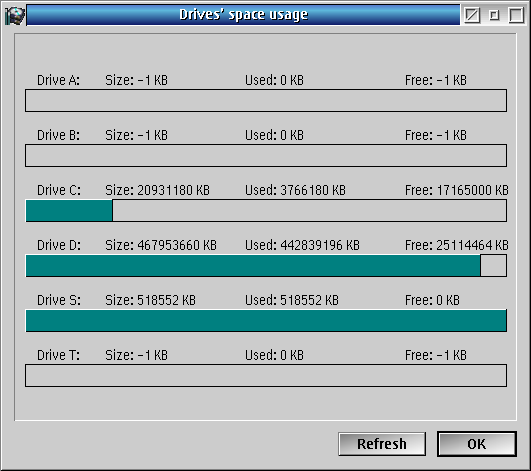Click the Drive C: label

pyautogui.click(x=59, y=190)
